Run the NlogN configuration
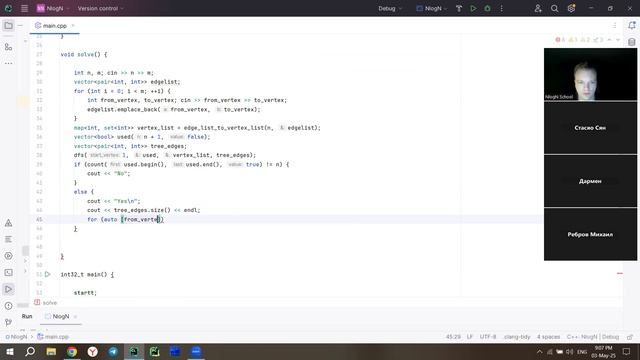This screenshot has width=640, height=360. [473, 8]
